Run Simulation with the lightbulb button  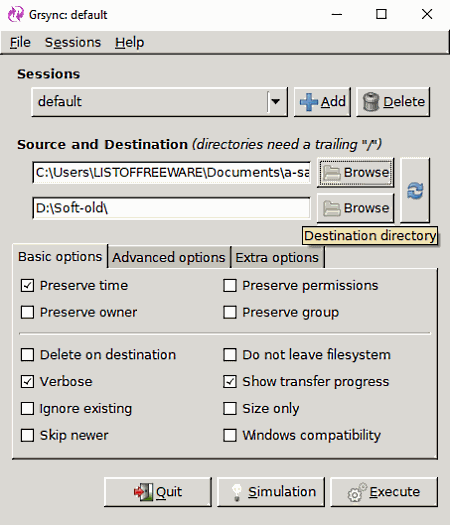tap(271, 492)
